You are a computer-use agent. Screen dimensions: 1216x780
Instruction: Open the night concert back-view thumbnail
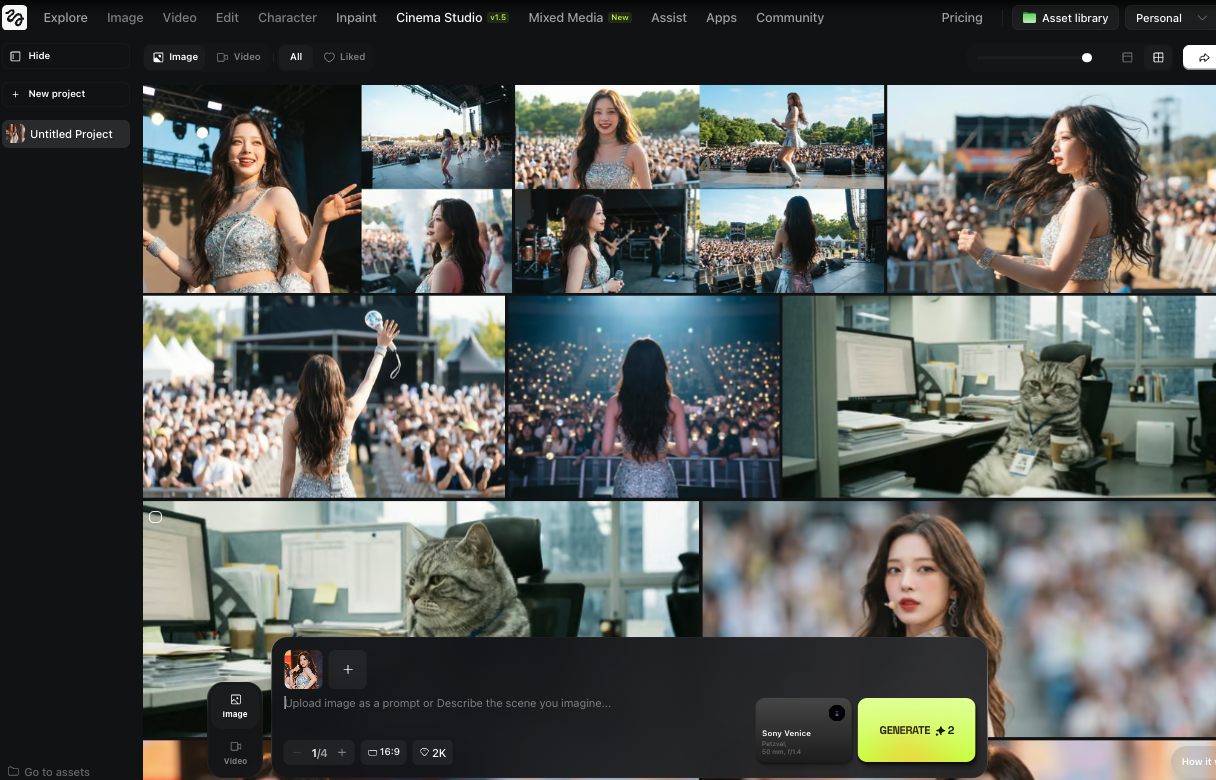(x=644, y=396)
